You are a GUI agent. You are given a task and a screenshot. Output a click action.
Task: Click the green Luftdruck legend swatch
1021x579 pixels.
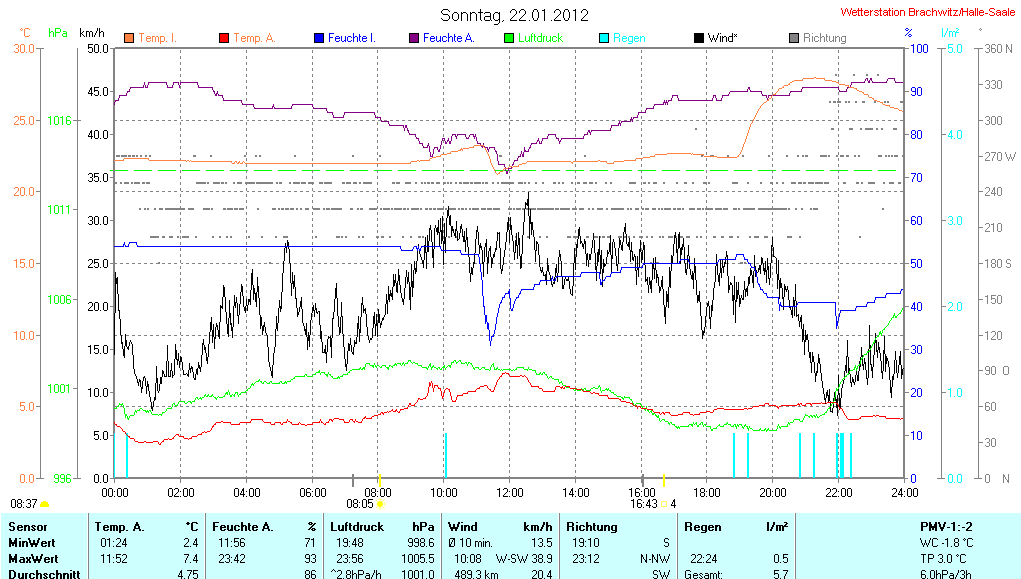[509, 38]
